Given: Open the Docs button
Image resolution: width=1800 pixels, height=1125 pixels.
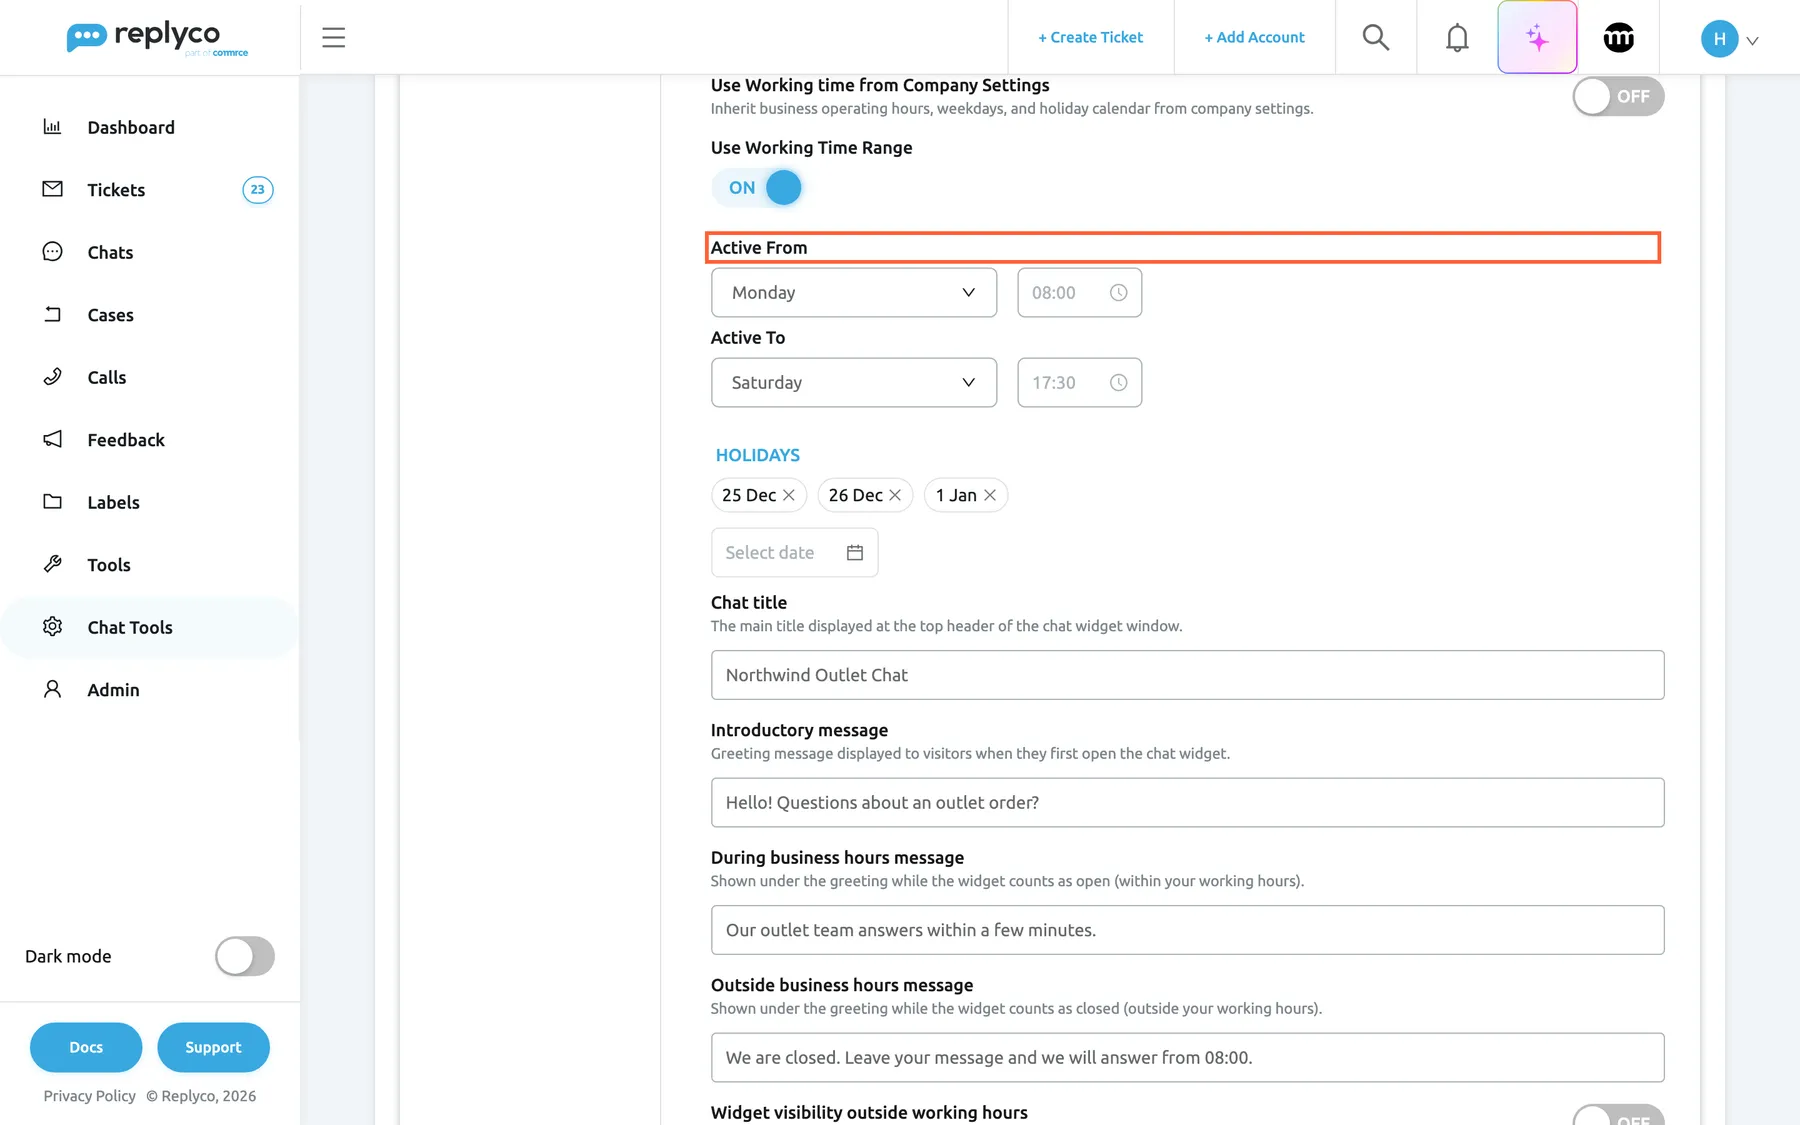Looking at the screenshot, I should click(x=86, y=1047).
